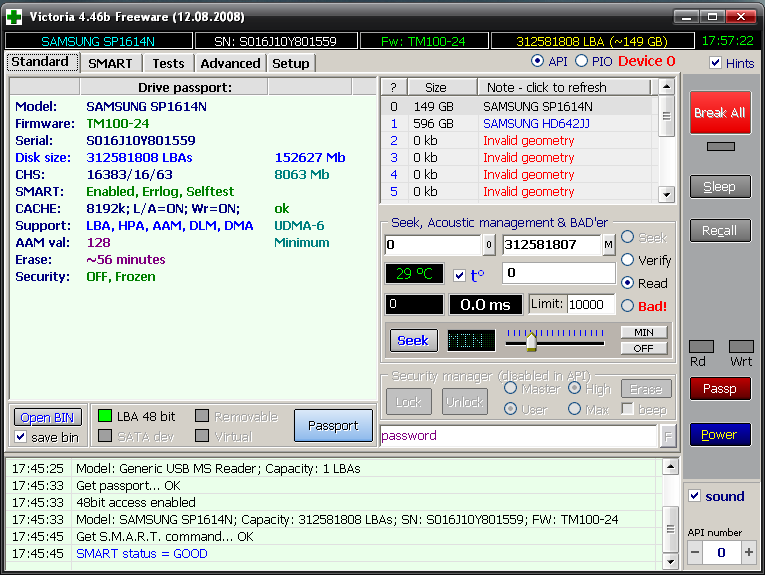Click the start LBA input field
Screen dimensions: 765x575
coord(433,245)
